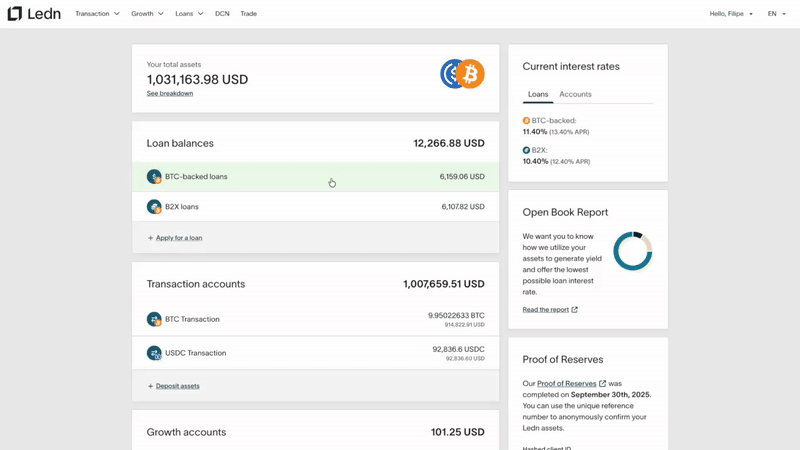Click the Proof of Reserves card heading
Viewport: 800px width, 450px height.
click(563, 360)
